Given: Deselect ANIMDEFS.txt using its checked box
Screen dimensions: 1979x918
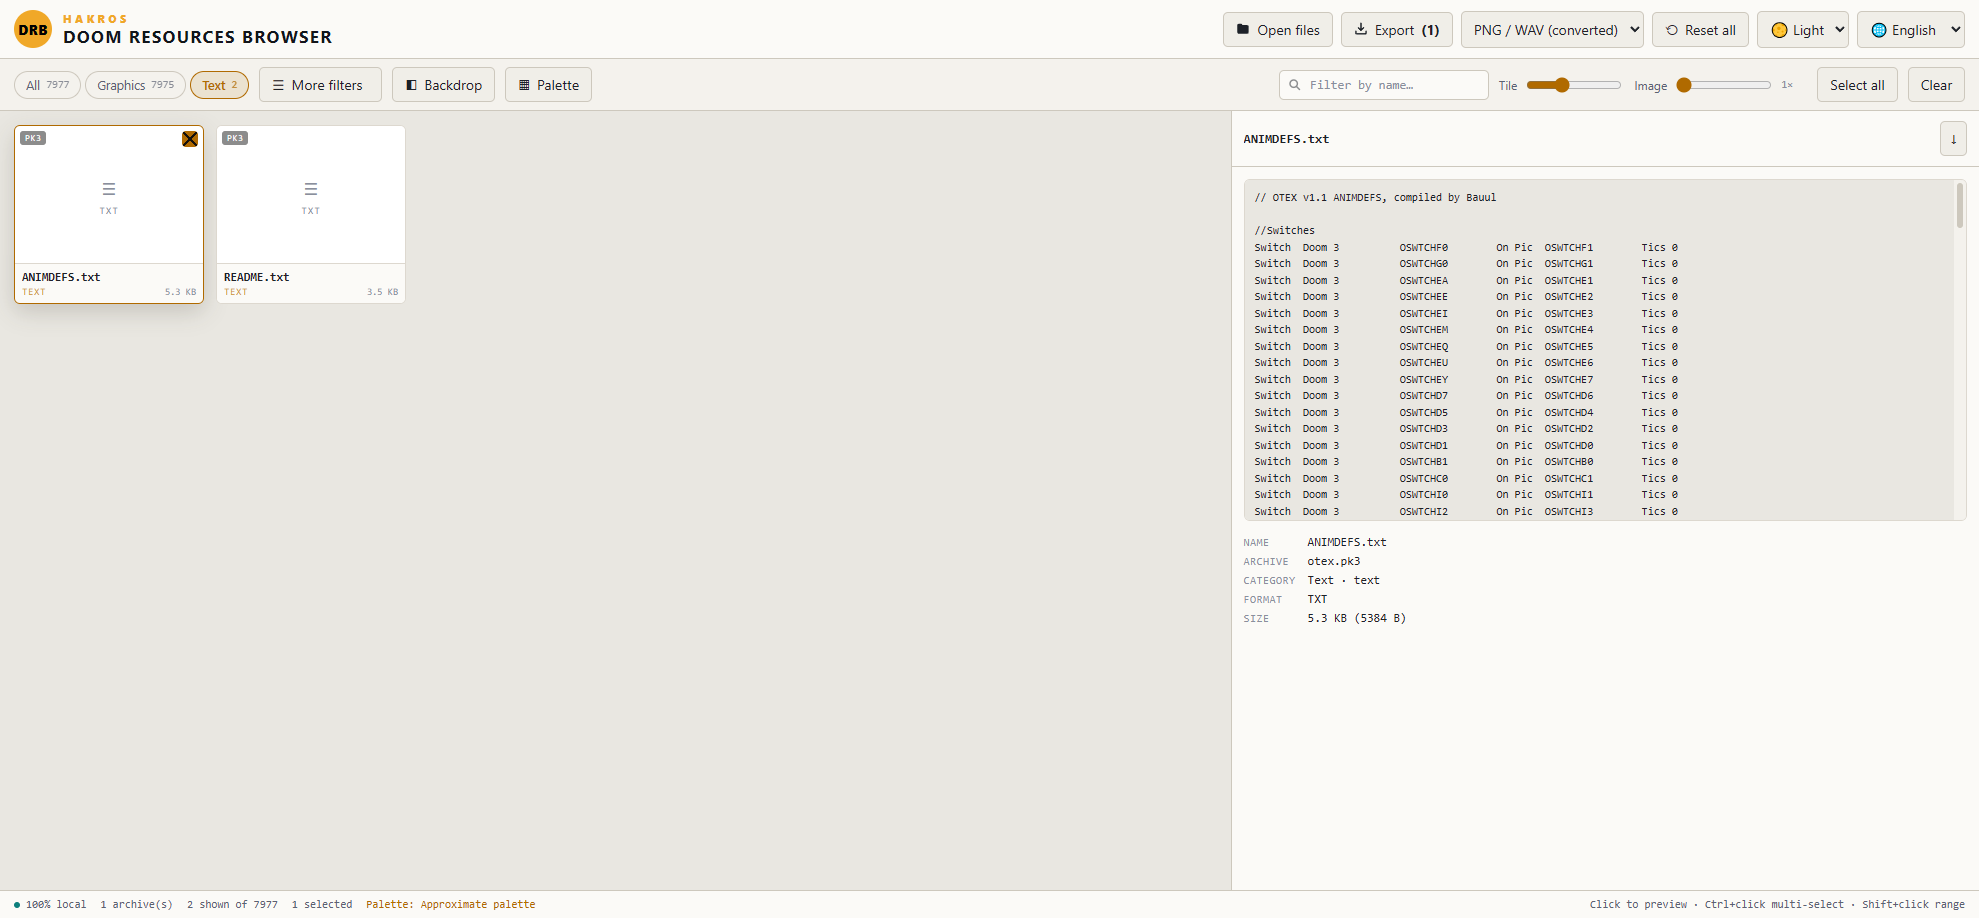Looking at the screenshot, I should click(190, 139).
